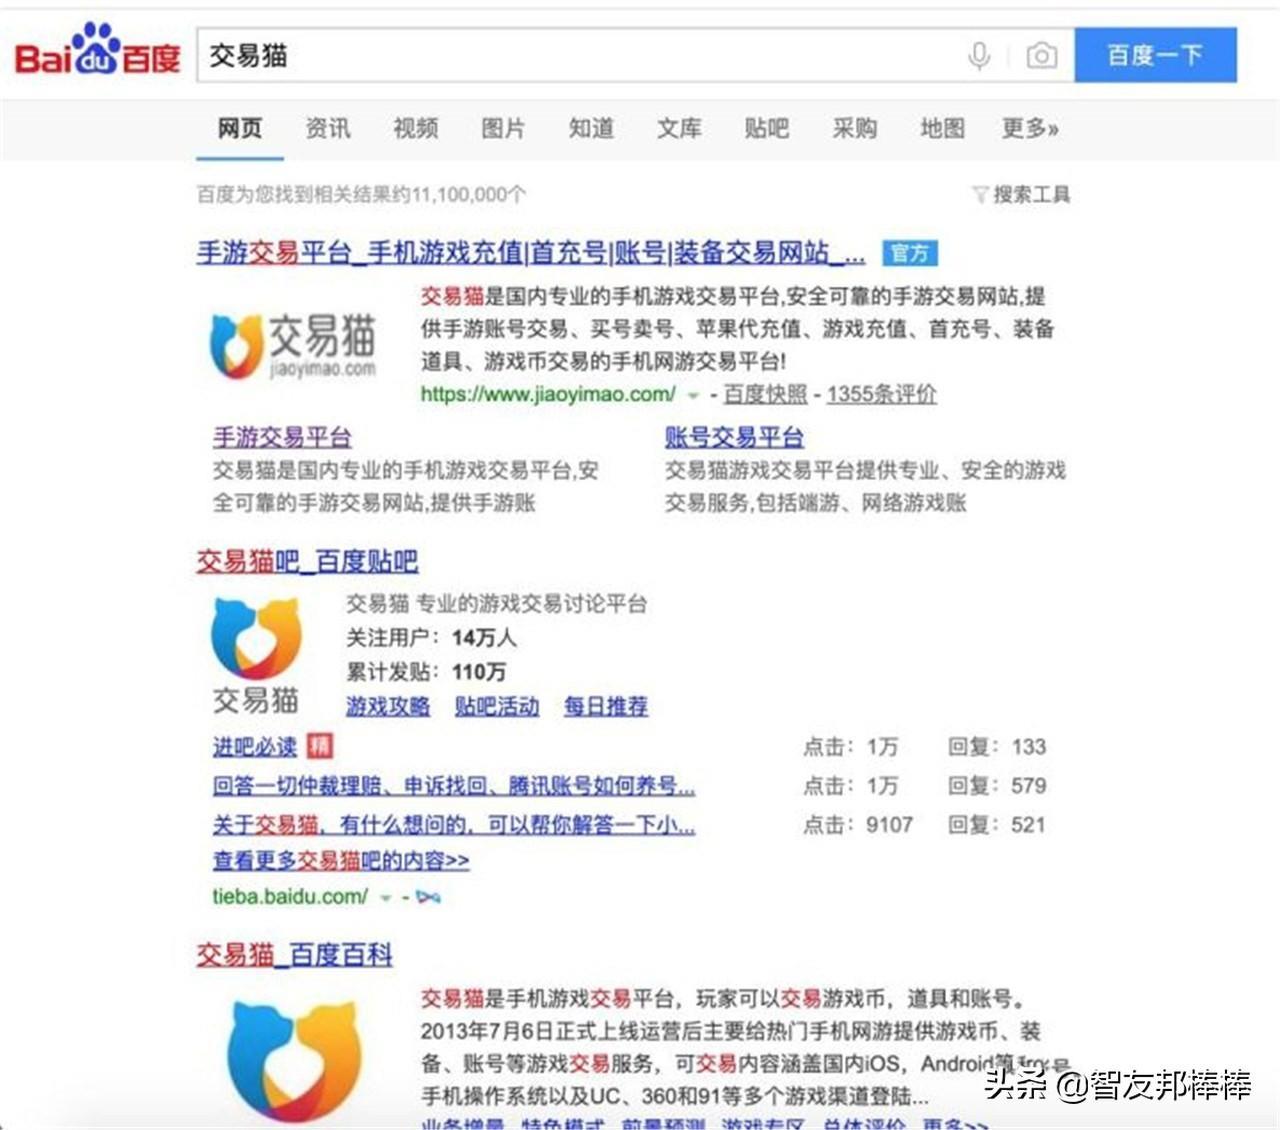Image resolution: width=1280 pixels, height=1130 pixels.
Task: Click the 百度一下 search button
Action: click(x=1155, y=55)
